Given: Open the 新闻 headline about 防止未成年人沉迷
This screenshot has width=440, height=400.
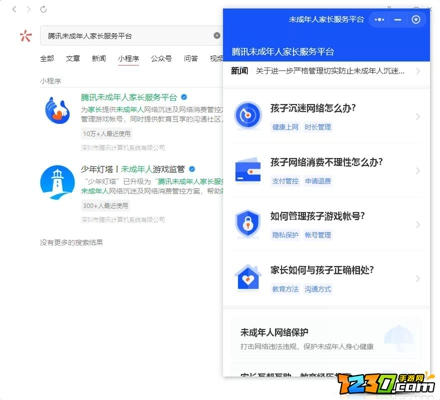Looking at the screenshot, I should 330,71.
